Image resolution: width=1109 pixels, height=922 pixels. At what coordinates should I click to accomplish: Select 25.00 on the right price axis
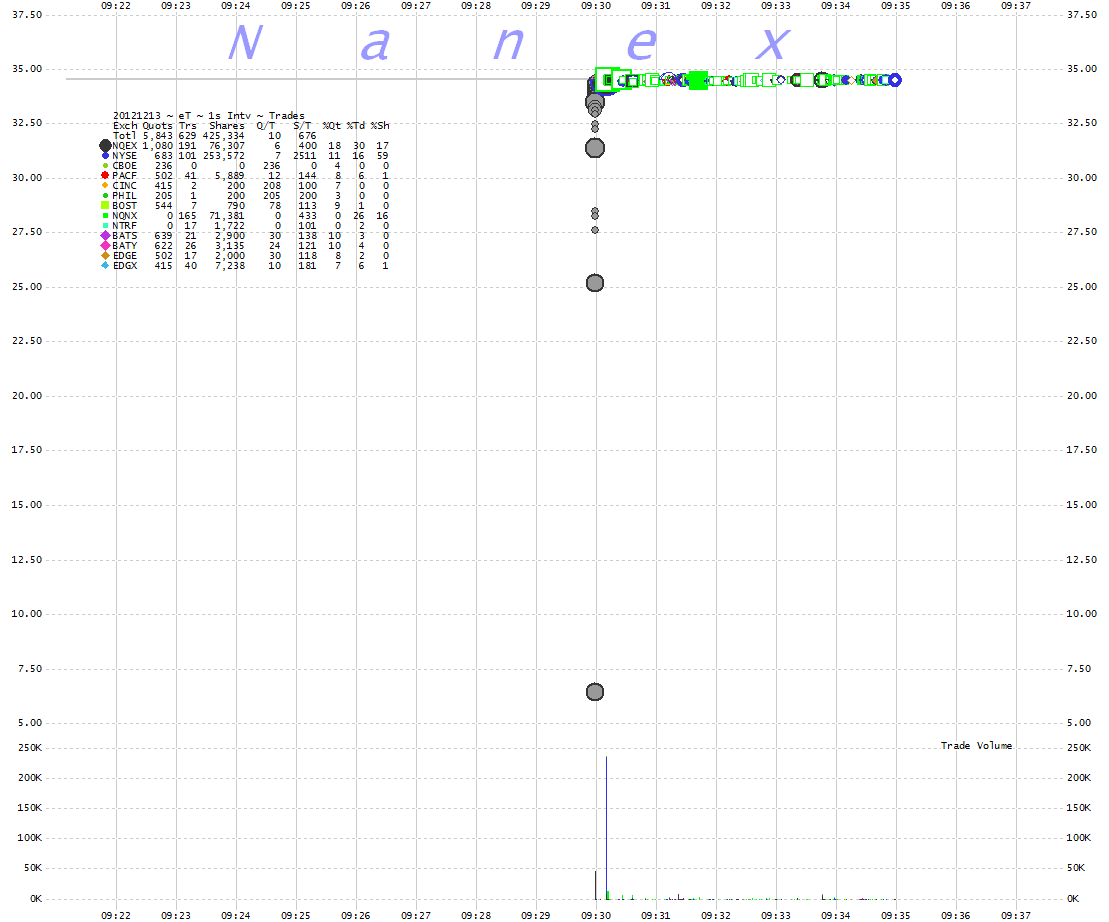(1082, 286)
